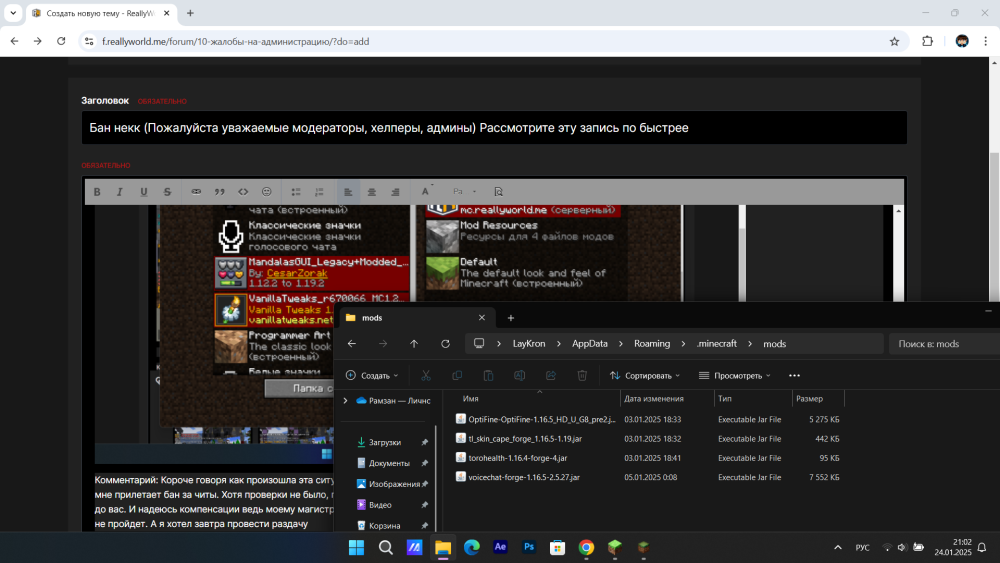Open Chrome extensions puzzle icon
Viewport: 1000px width, 563px height.
pos(927,41)
